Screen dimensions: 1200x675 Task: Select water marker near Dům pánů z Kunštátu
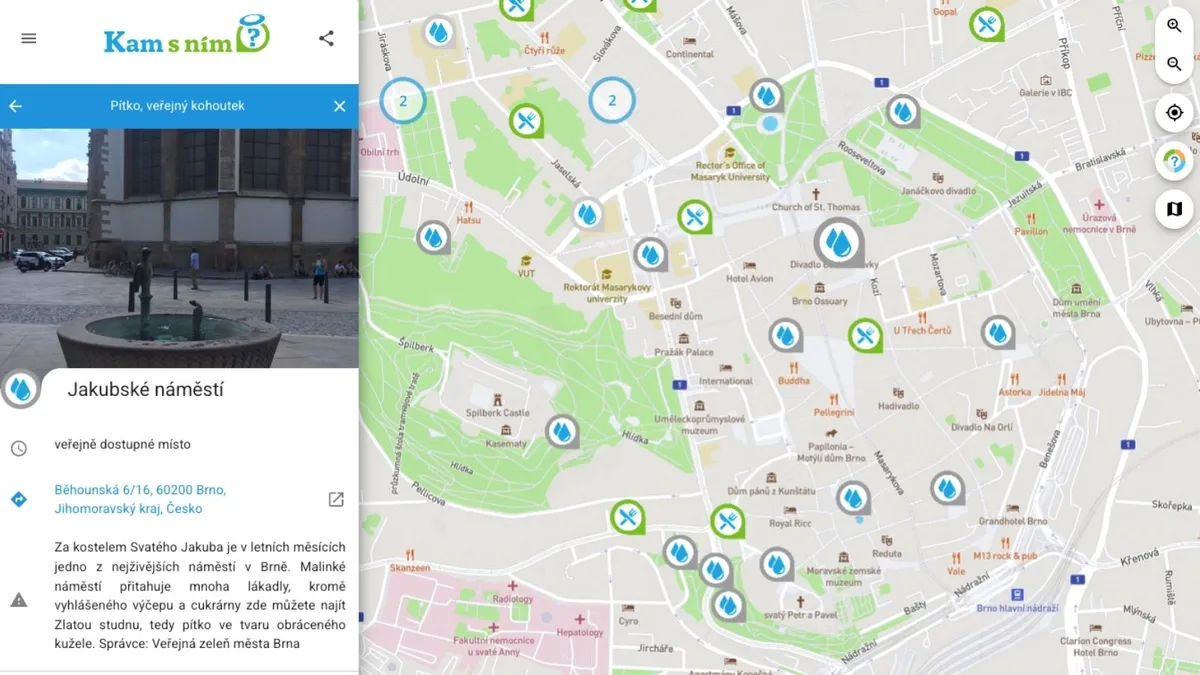point(853,497)
